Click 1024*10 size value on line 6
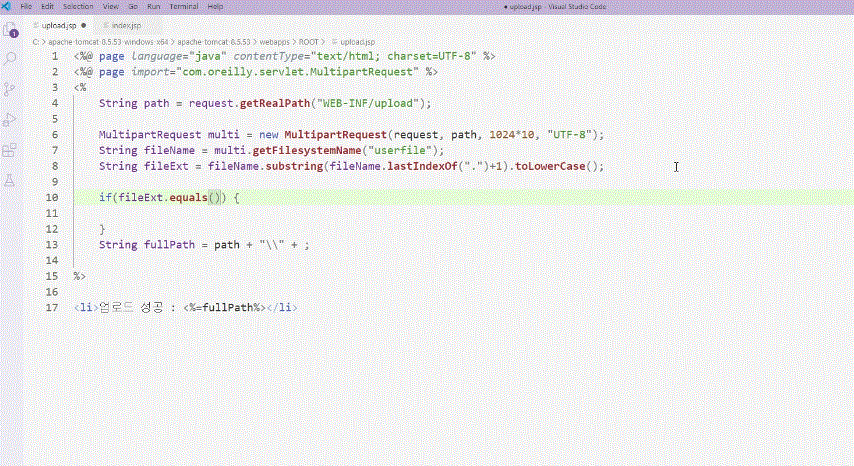 click(511, 134)
